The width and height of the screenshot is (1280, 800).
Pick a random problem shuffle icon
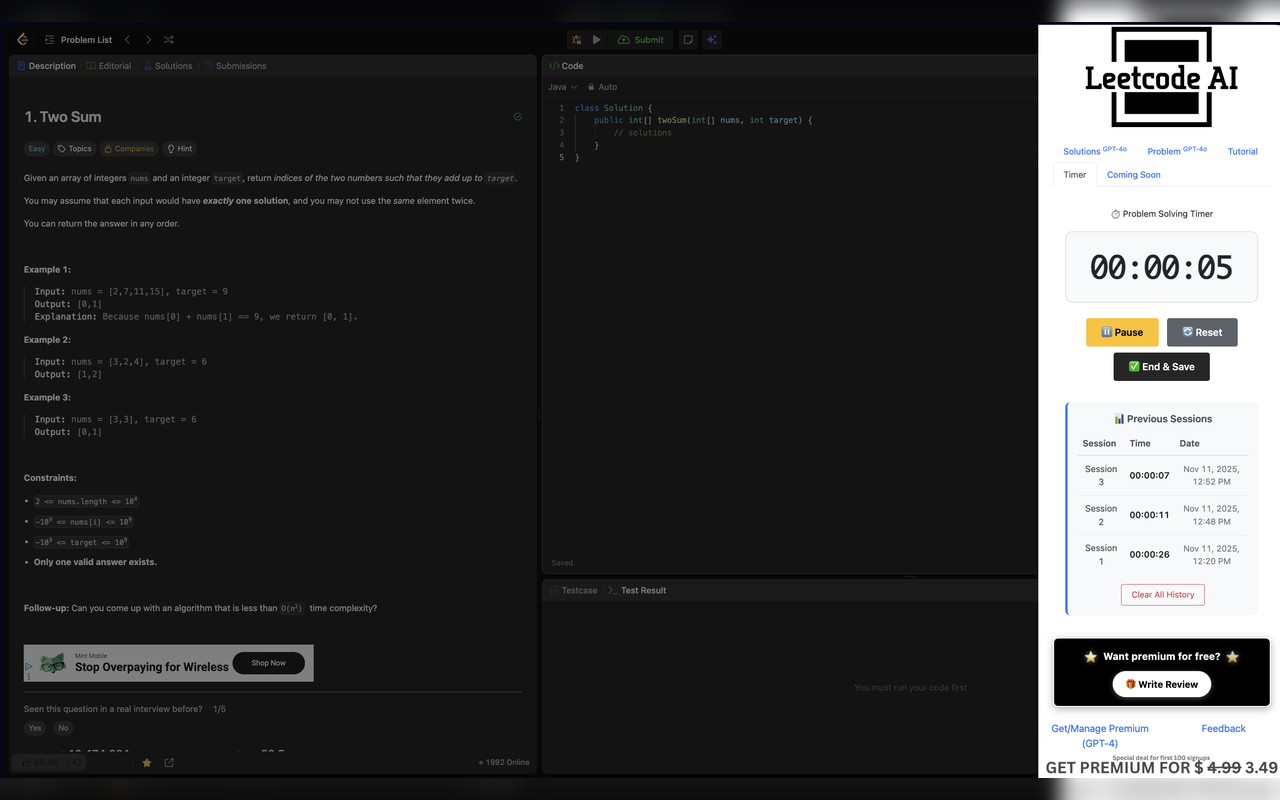click(x=169, y=40)
